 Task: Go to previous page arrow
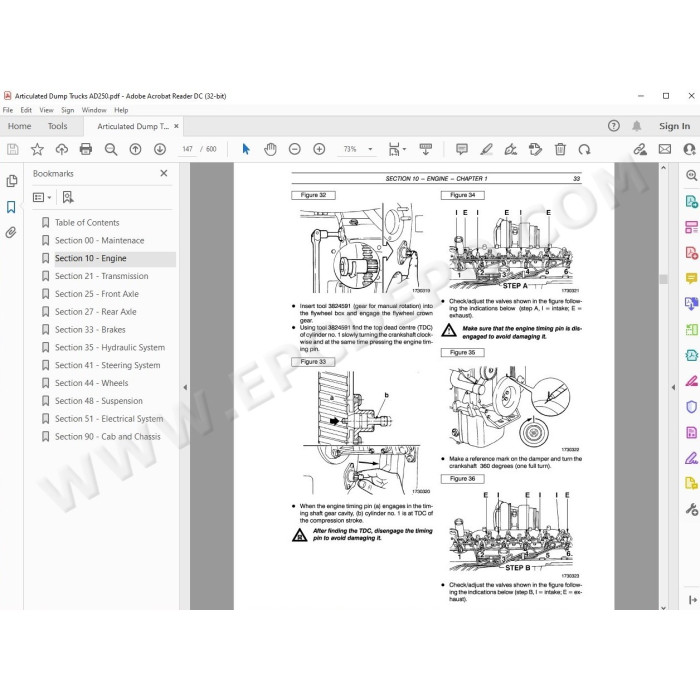click(x=135, y=149)
